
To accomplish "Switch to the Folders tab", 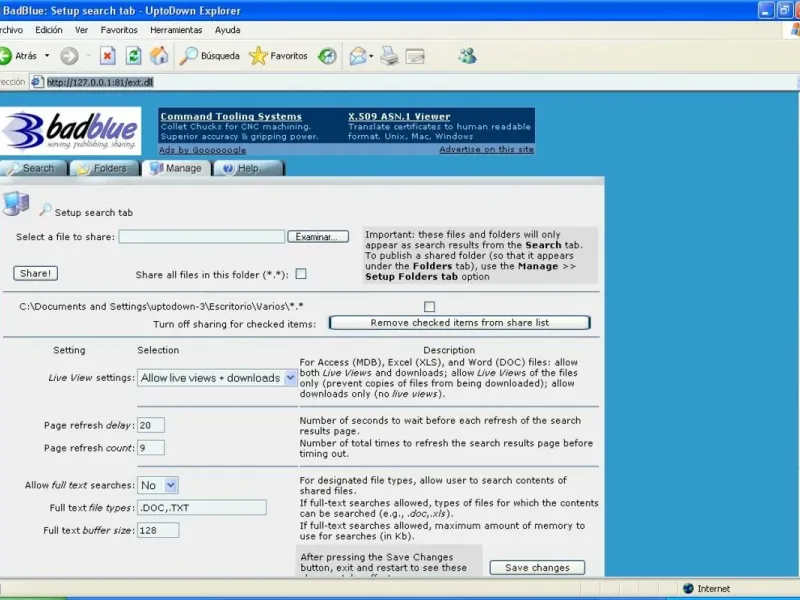I will pyautogui.click(x=105, y=168).
